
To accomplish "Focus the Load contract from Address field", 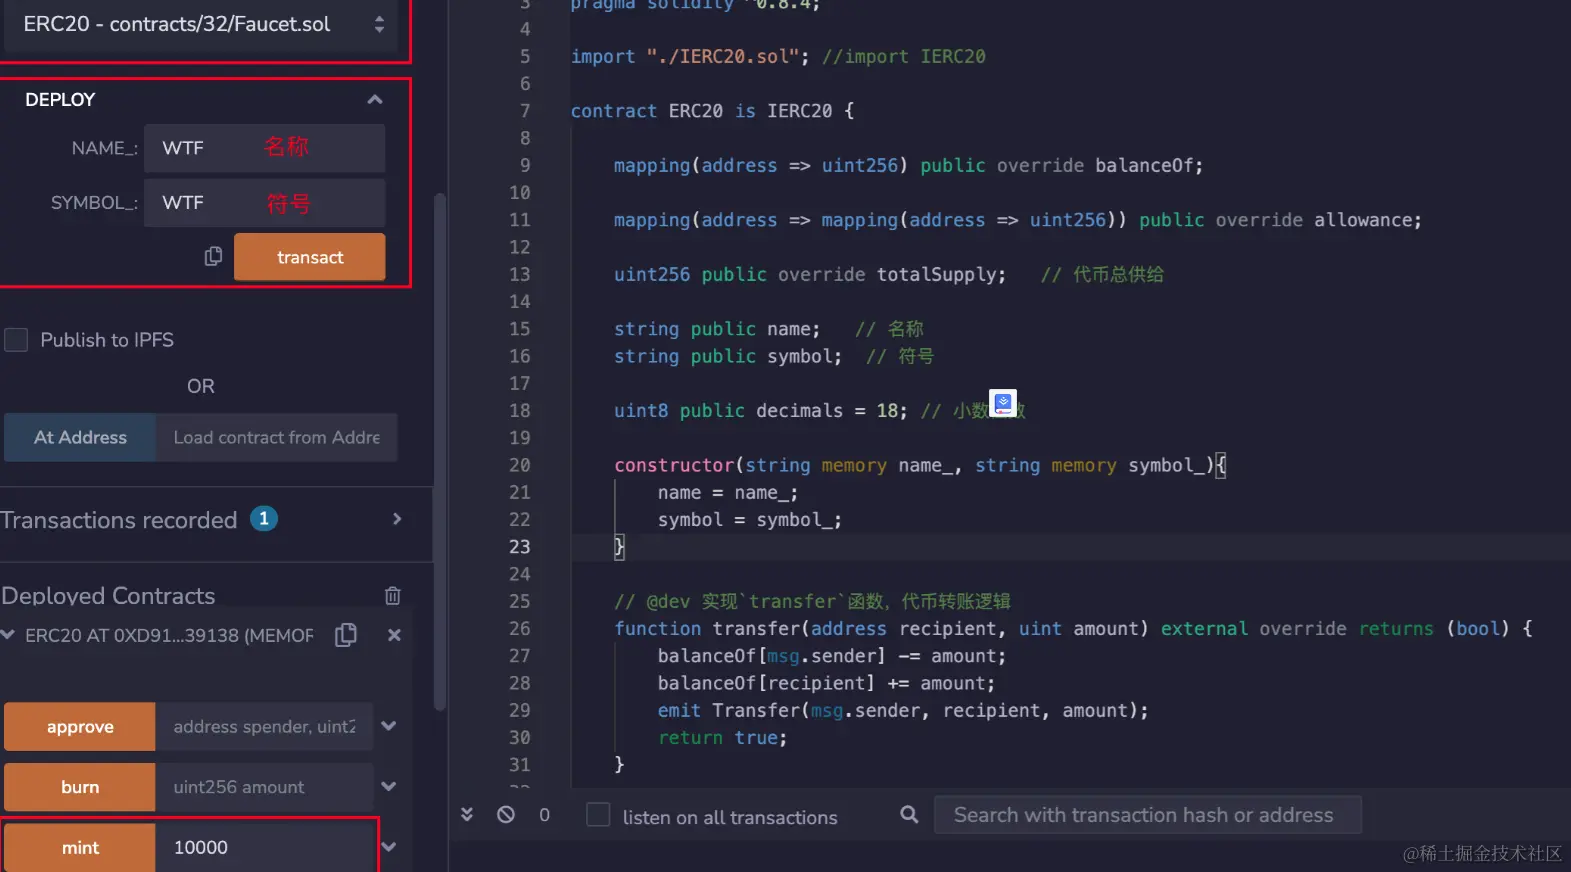I will [x=277, y=437].
